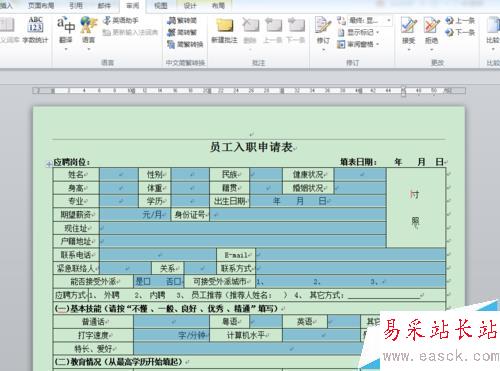Open the 简繁转换 conversion dialog

185,44
